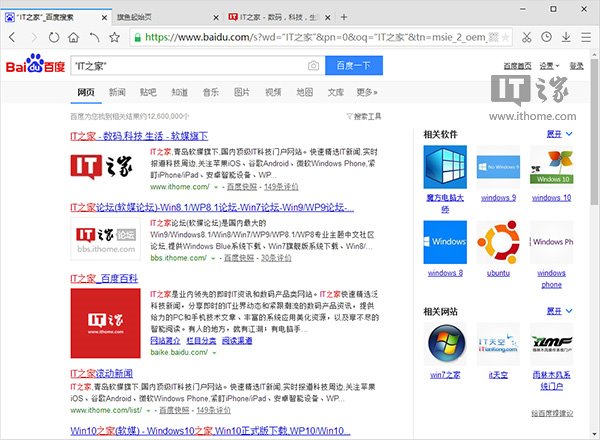Open the ubuntu software icon
The image size is (600, 440).
(497, 243)
